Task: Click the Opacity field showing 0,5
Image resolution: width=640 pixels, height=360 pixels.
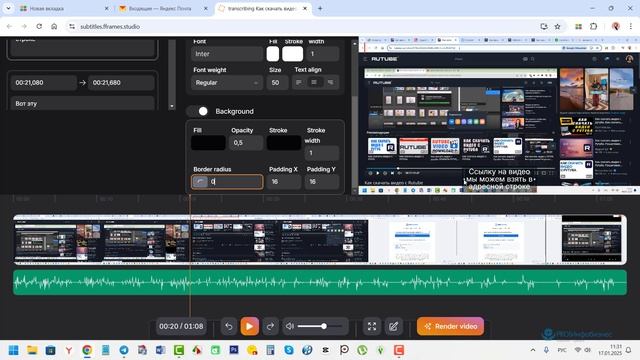Action: tap(246, 143)
